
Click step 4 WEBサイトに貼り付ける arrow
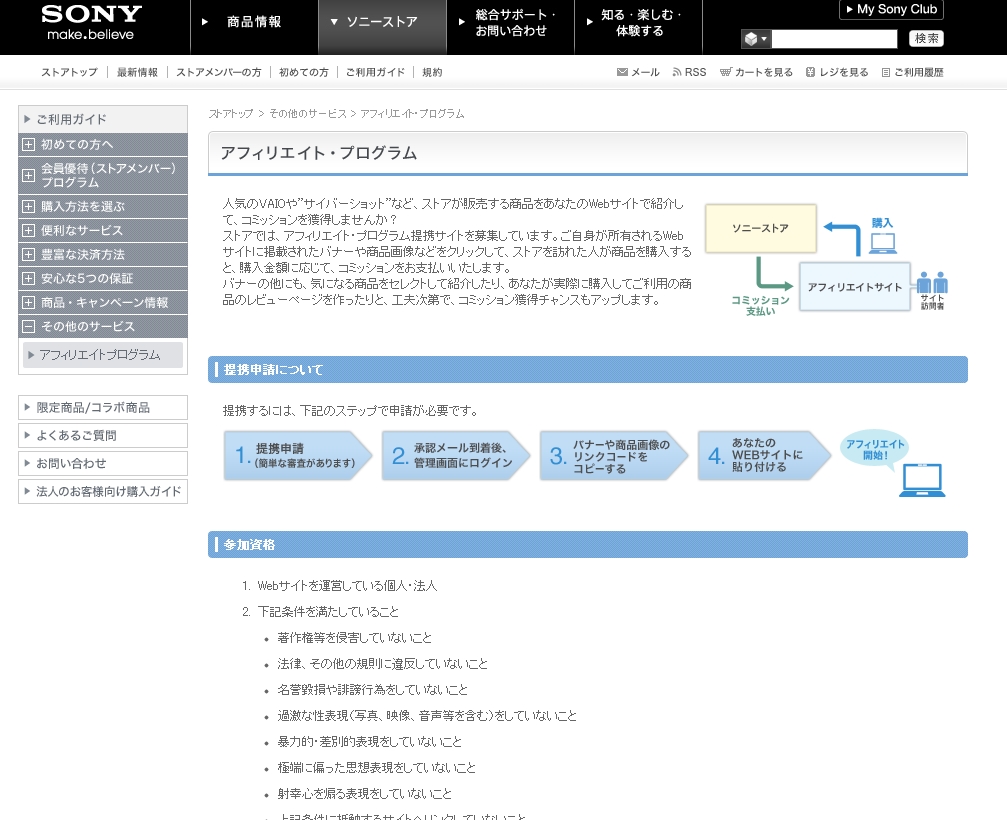pyautogui.click(x=764, y=455)
